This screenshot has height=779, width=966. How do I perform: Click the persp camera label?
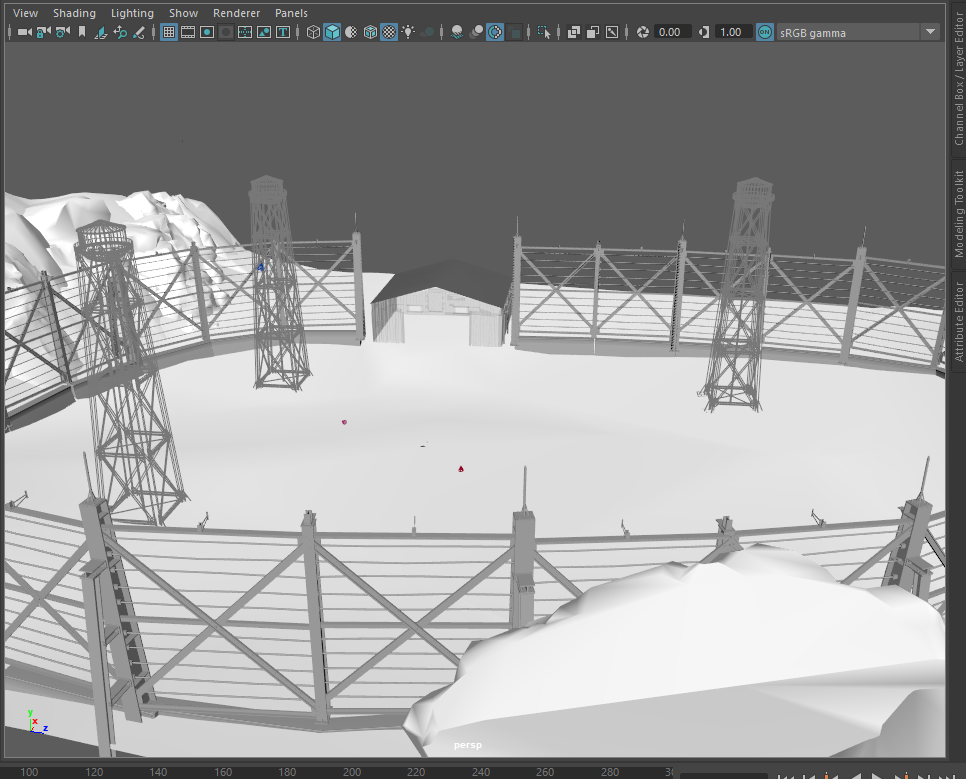468,745
